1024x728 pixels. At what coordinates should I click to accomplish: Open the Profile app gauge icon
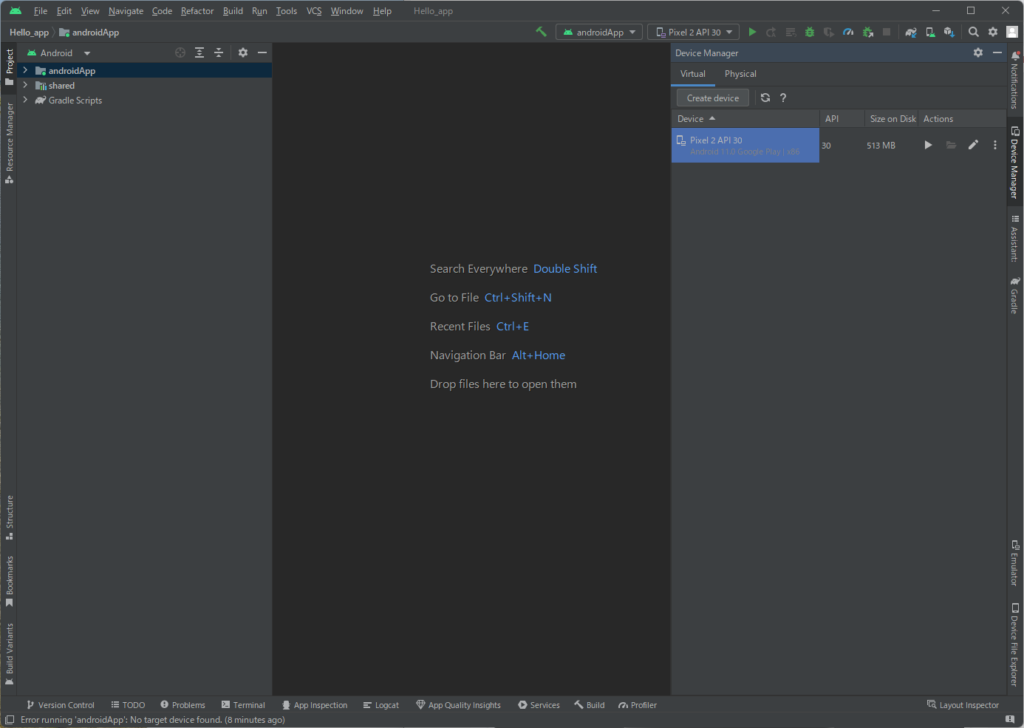848,32
